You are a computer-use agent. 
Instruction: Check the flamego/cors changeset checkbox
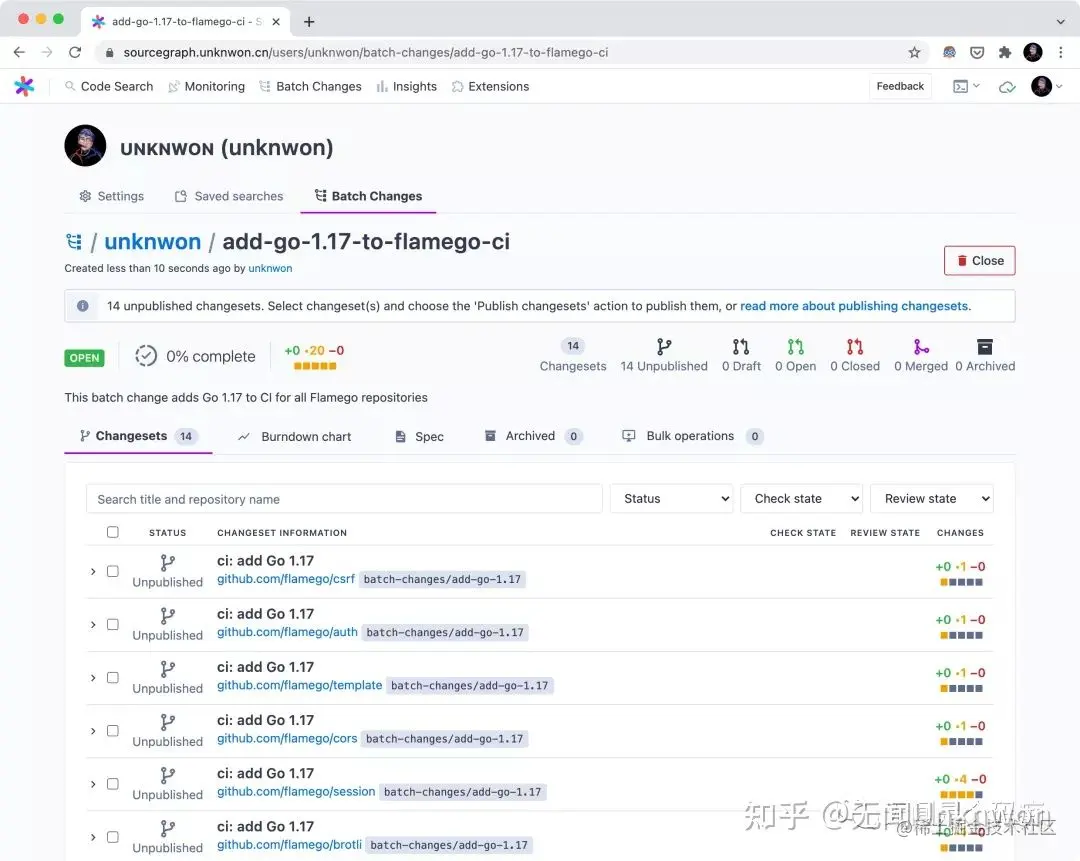point(113,731)
